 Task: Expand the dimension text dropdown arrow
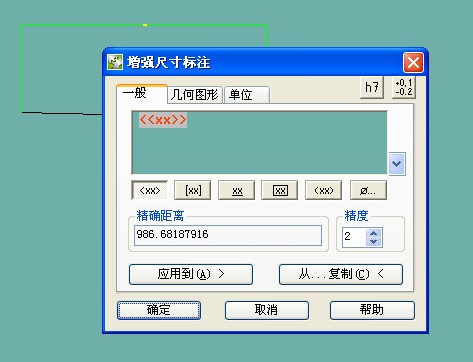click(x=397, y=164)
